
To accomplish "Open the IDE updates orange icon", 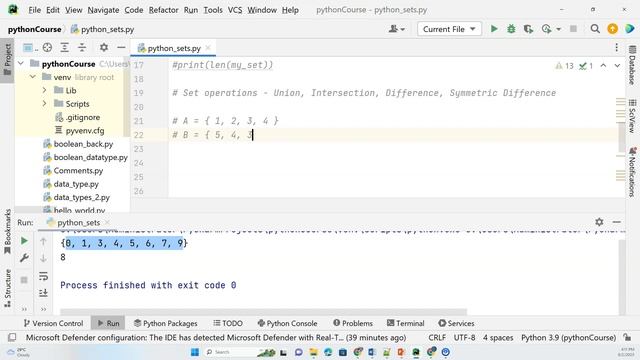I will (612, 29).
